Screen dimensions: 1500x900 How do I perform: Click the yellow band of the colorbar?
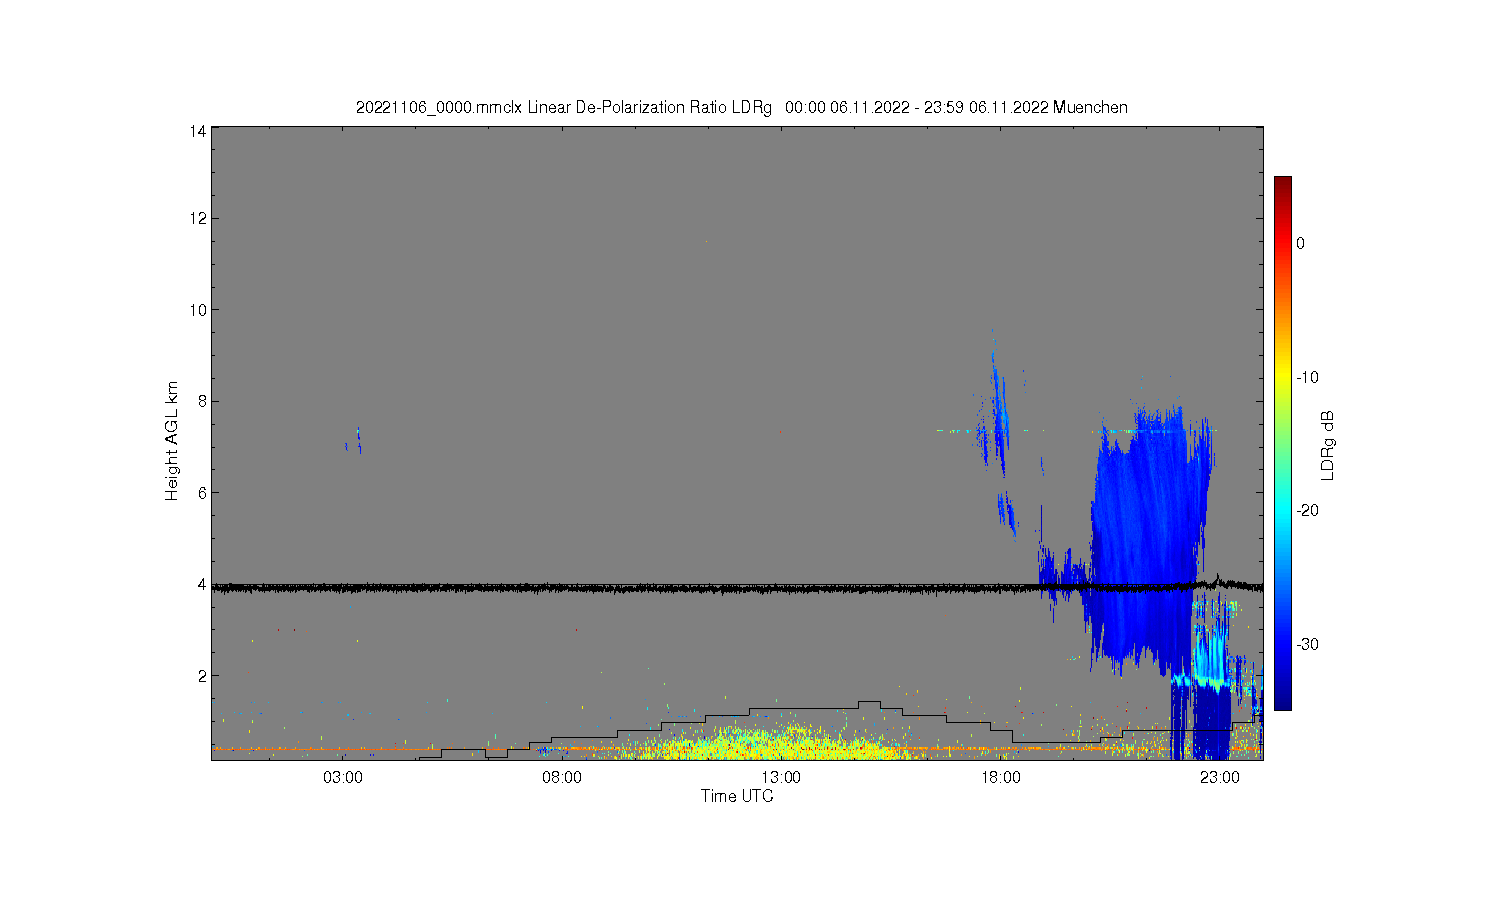tap(1283, 377)
